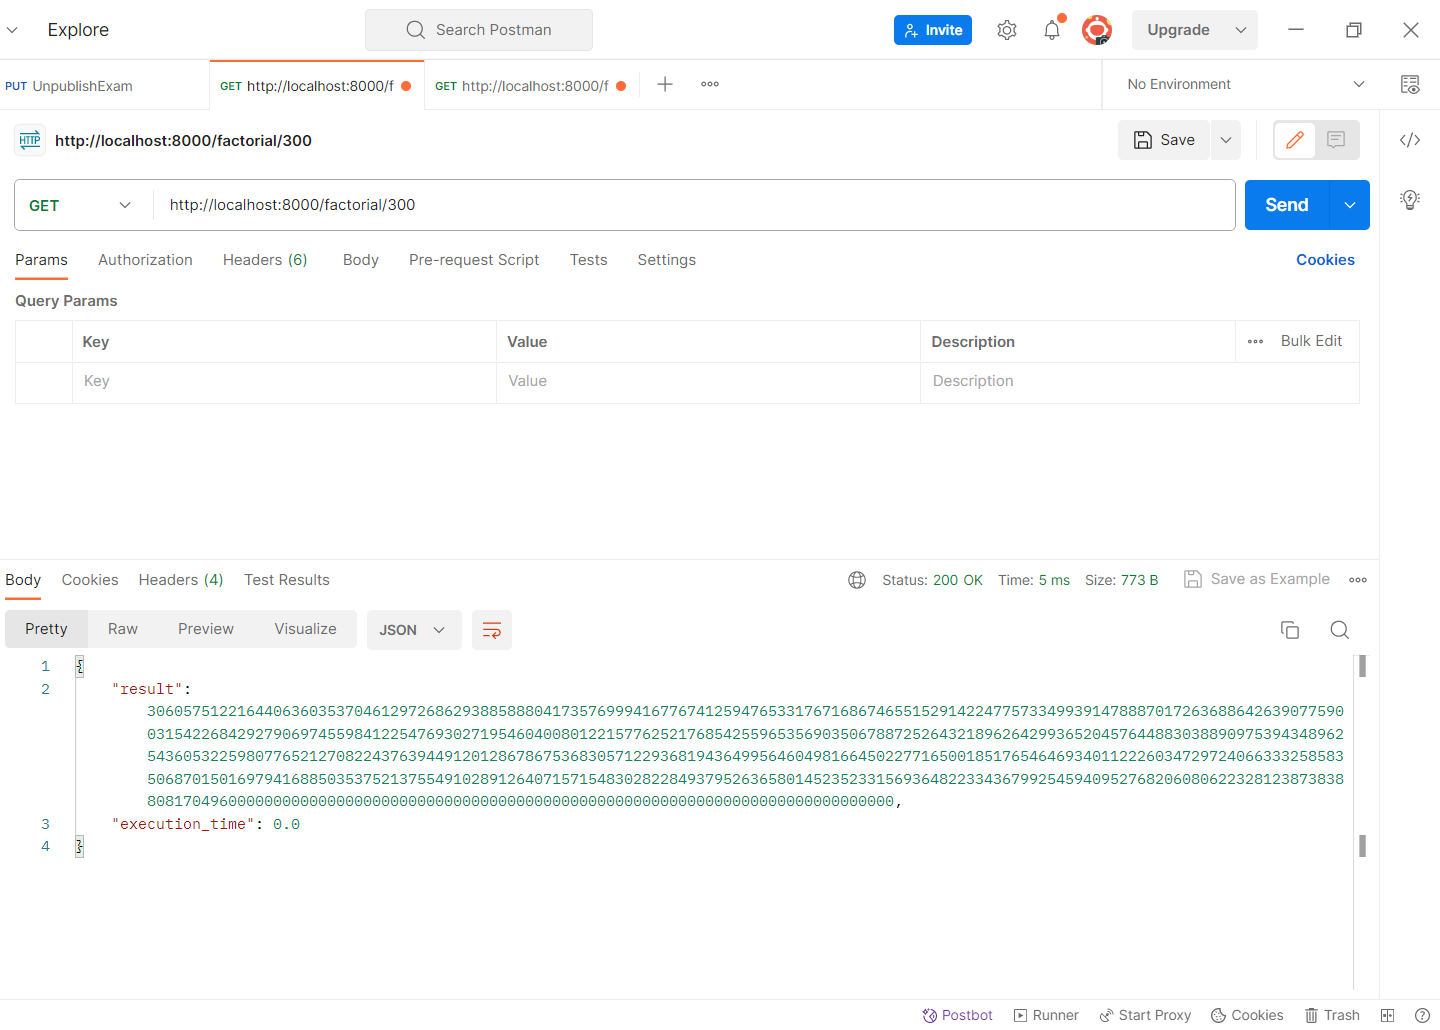Click the Save as Example button
Screen dimensions: 1440x1030
(x=1257, y=579)
